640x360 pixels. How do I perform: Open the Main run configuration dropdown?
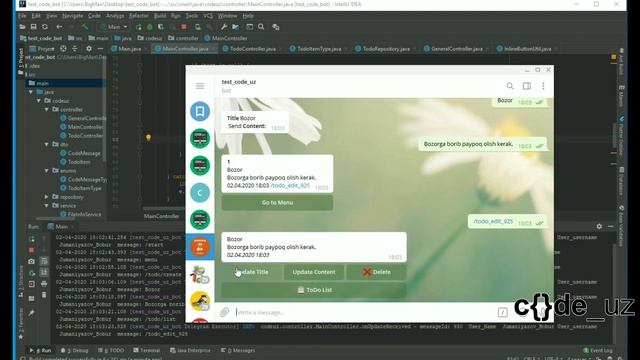(114, 27)
